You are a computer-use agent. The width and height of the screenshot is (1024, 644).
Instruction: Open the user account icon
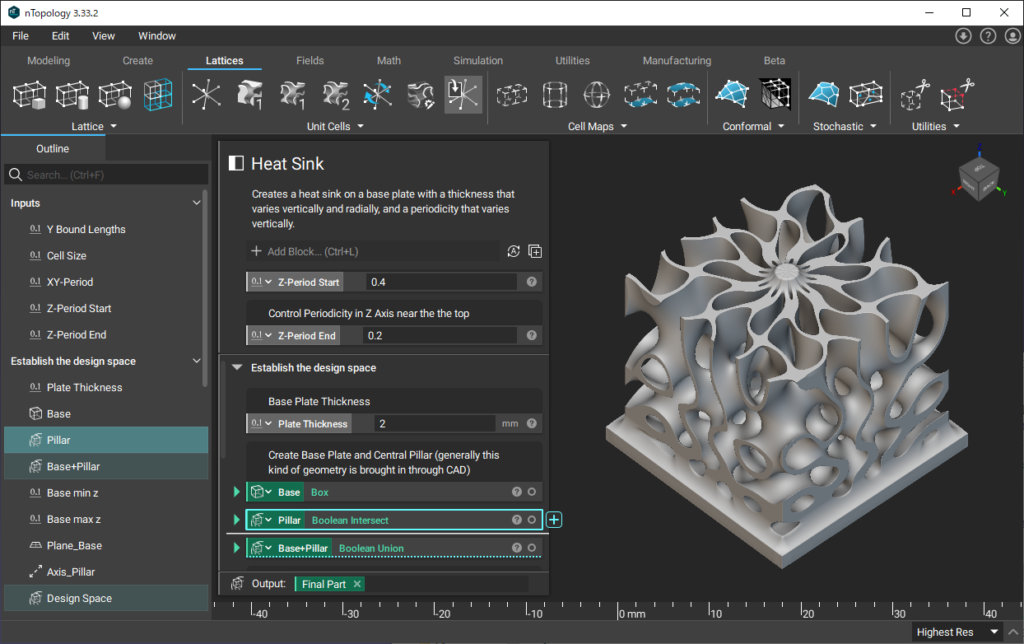click(1012, 36)
